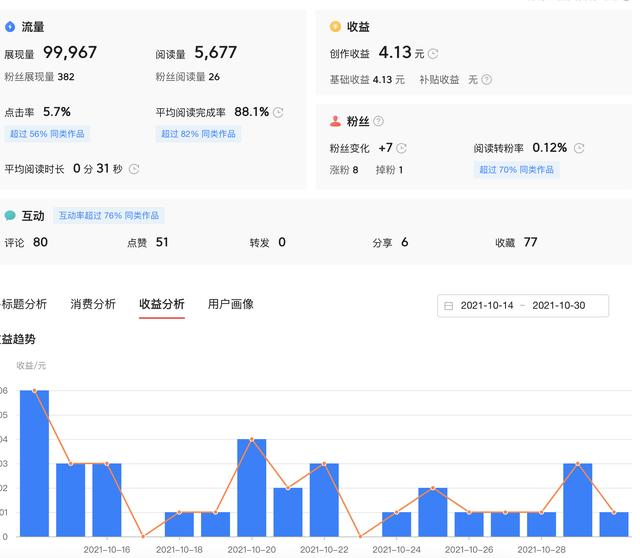640x558 pixels.
Task: Switch to the 标题分析 tab
Action: point(24,304)
